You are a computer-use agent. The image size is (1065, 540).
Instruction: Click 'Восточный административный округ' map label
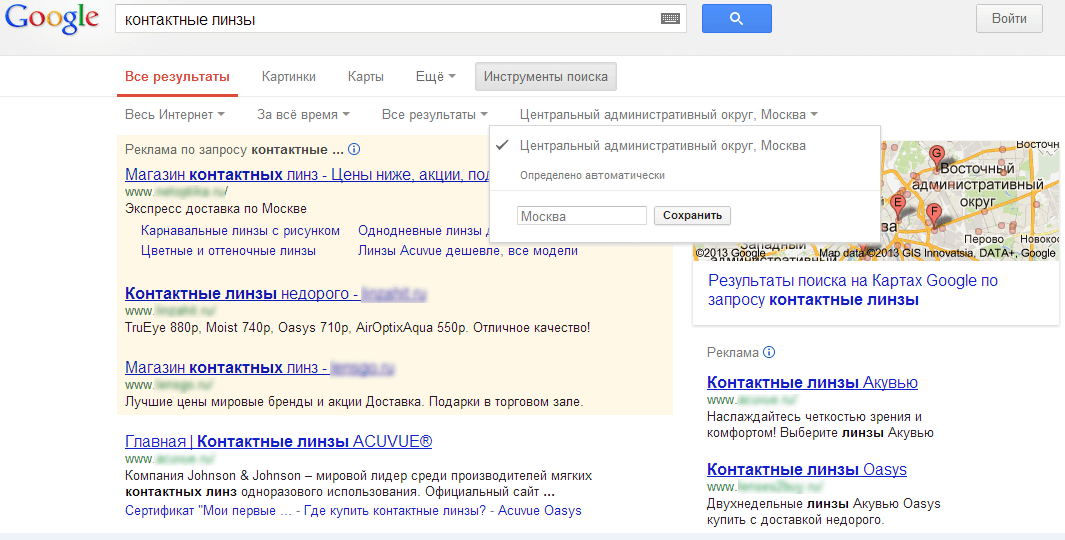click(977, 185)
